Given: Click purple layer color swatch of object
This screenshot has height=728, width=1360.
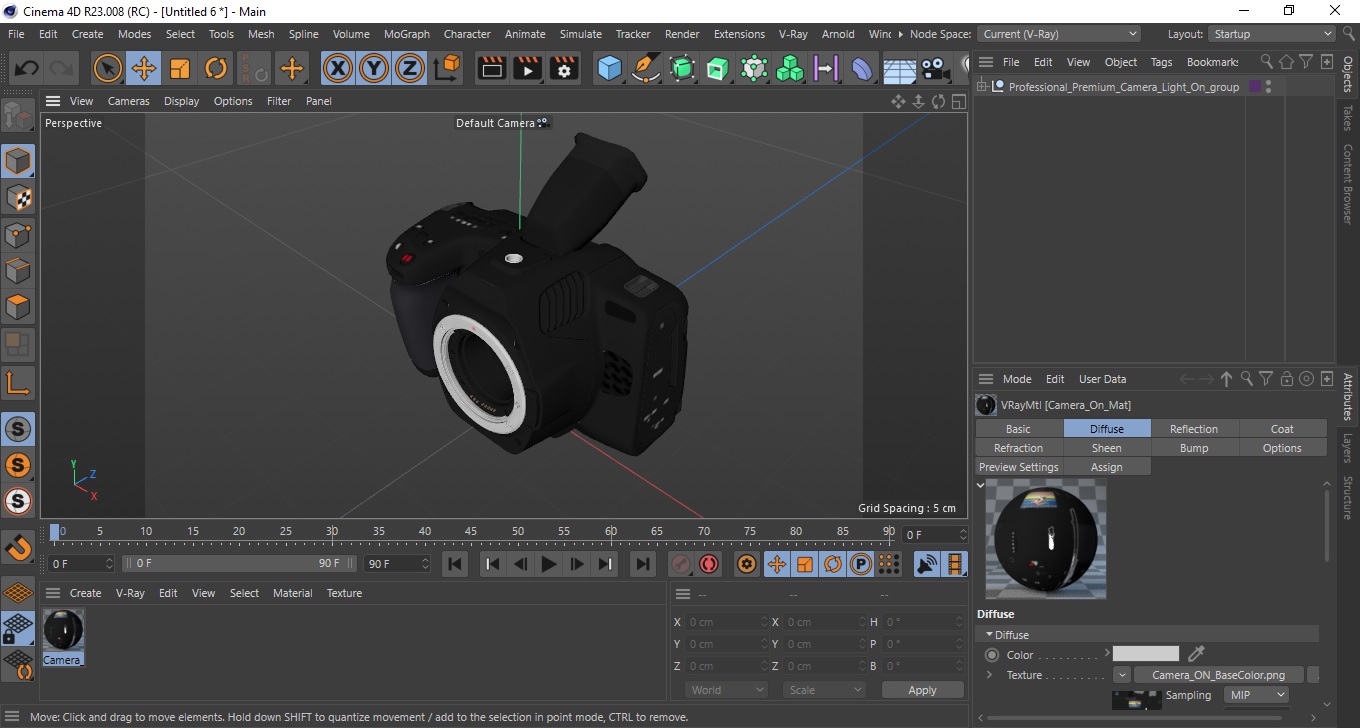Looking at the screenshot, I should tap(1255, 87).
